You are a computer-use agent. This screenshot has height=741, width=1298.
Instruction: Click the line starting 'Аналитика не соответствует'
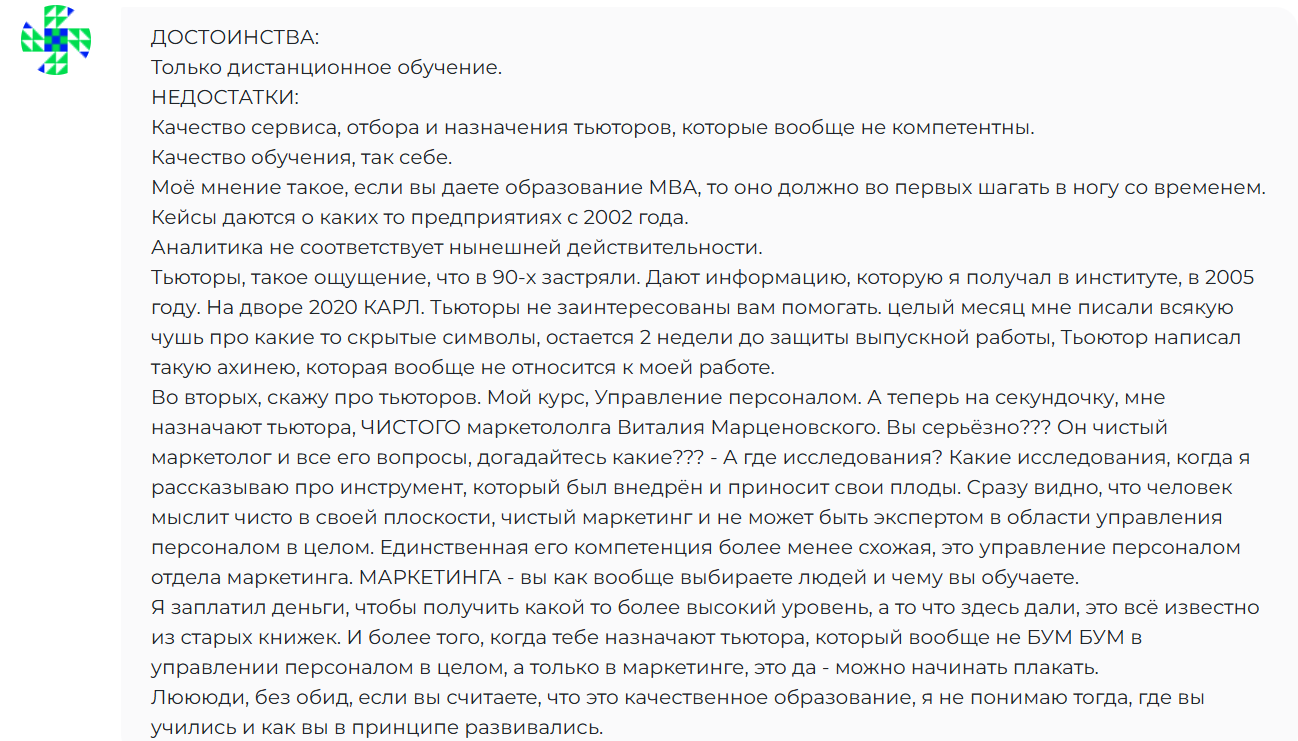pos(457,248)
